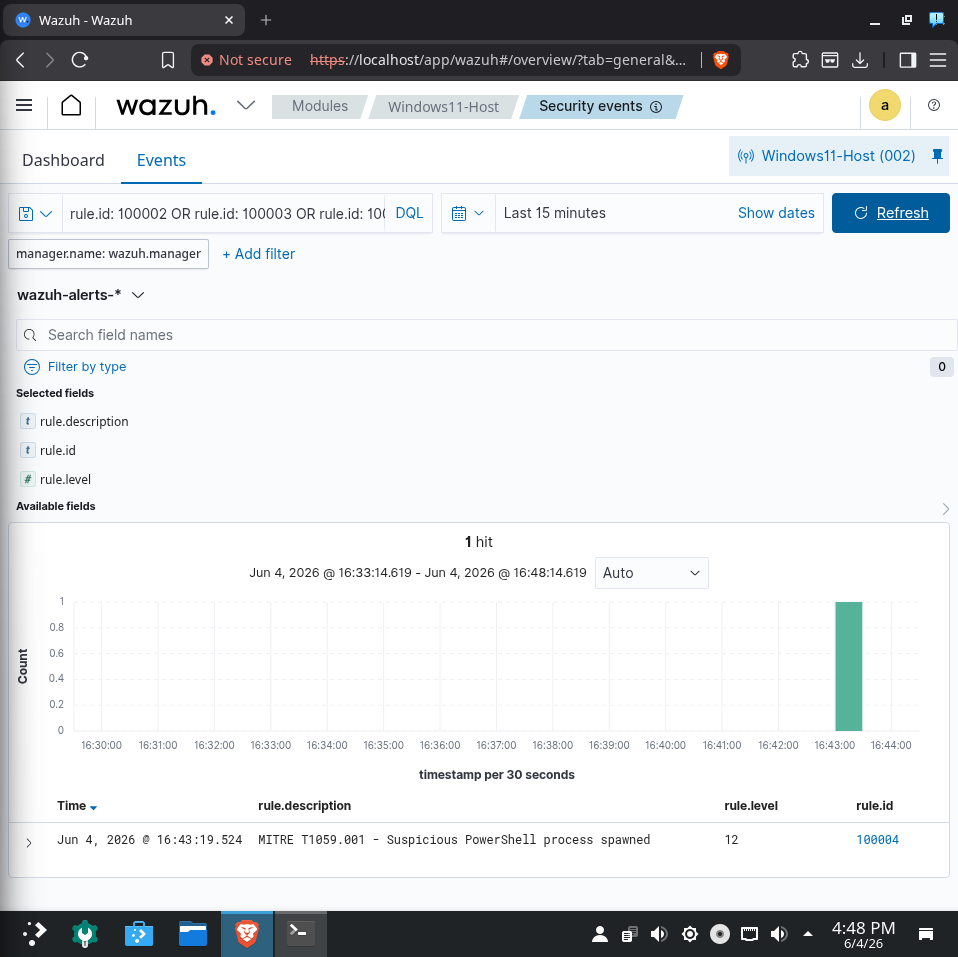The image size is (958, 957).
Task: Add a new filter
Action: pos(258,254)
